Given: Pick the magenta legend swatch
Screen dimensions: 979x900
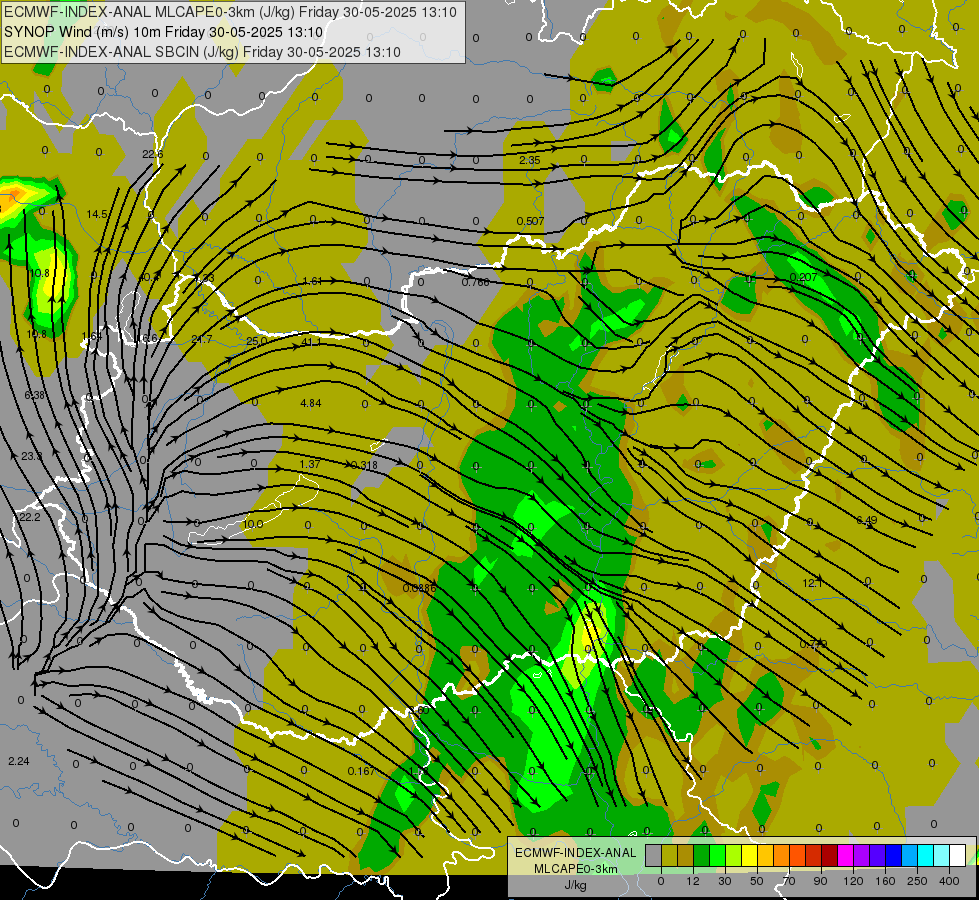Looking at the screenshot, I should (x=846, y=856).
